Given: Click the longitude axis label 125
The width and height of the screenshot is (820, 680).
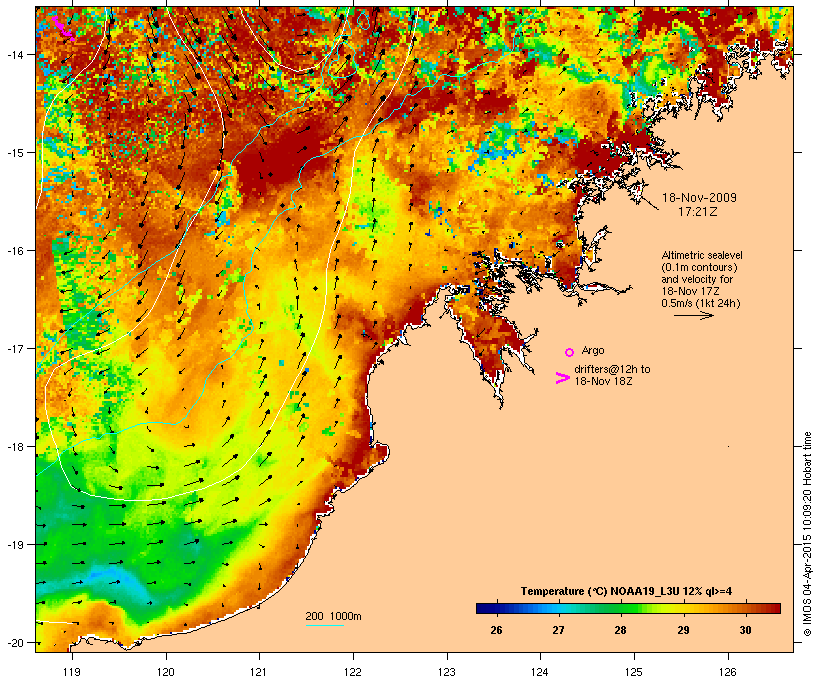Looking at the screenshot, I should point(634,672).
